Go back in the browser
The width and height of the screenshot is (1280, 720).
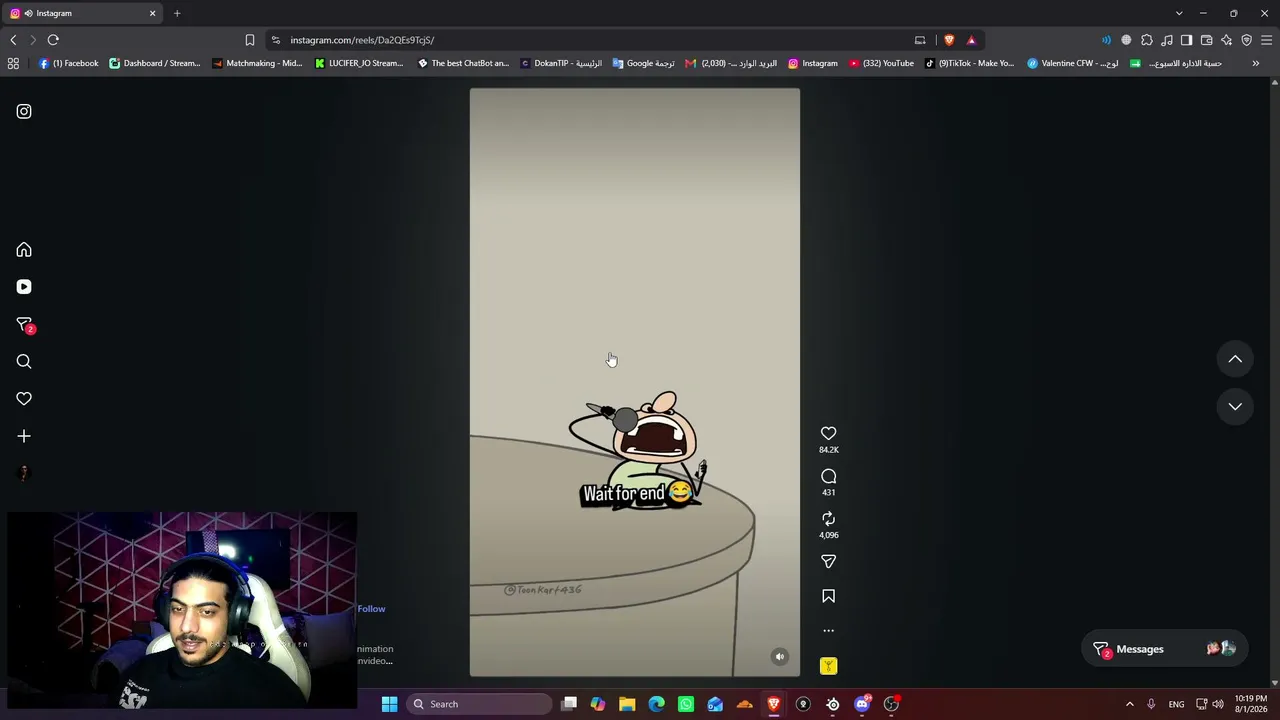click(x=13, y=40)
